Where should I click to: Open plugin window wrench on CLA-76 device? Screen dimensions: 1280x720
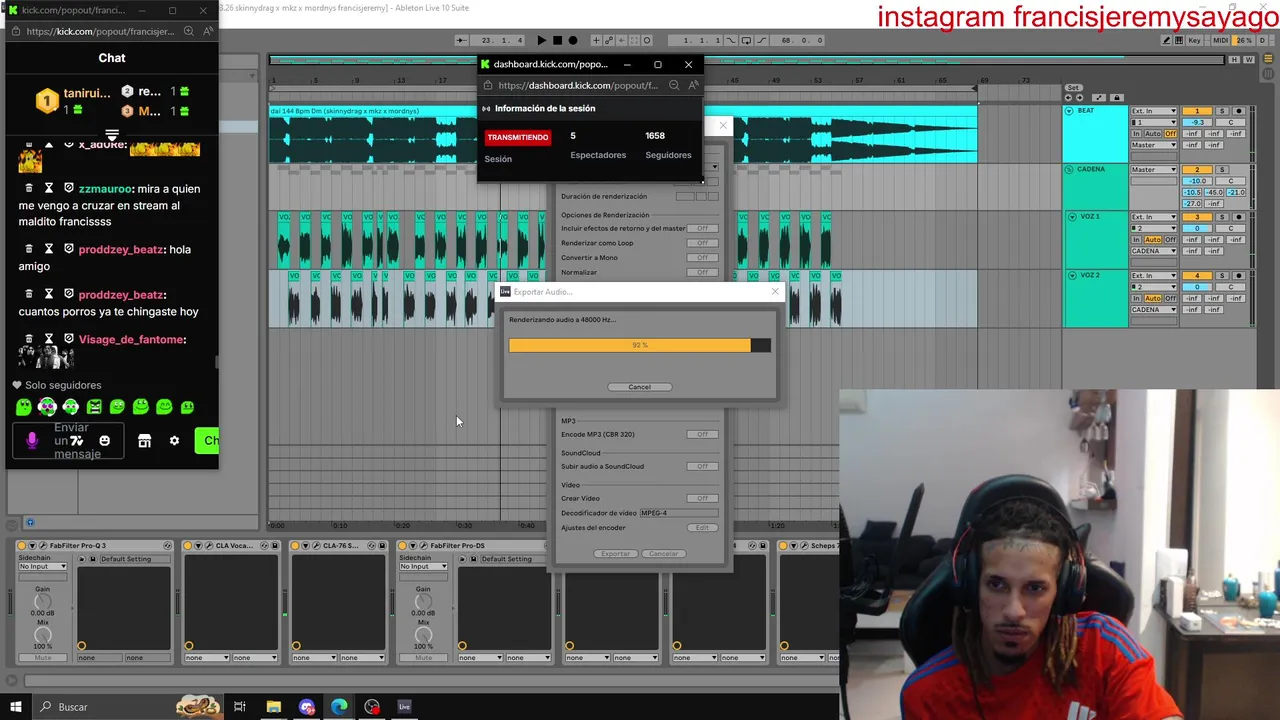click(316, 546)
